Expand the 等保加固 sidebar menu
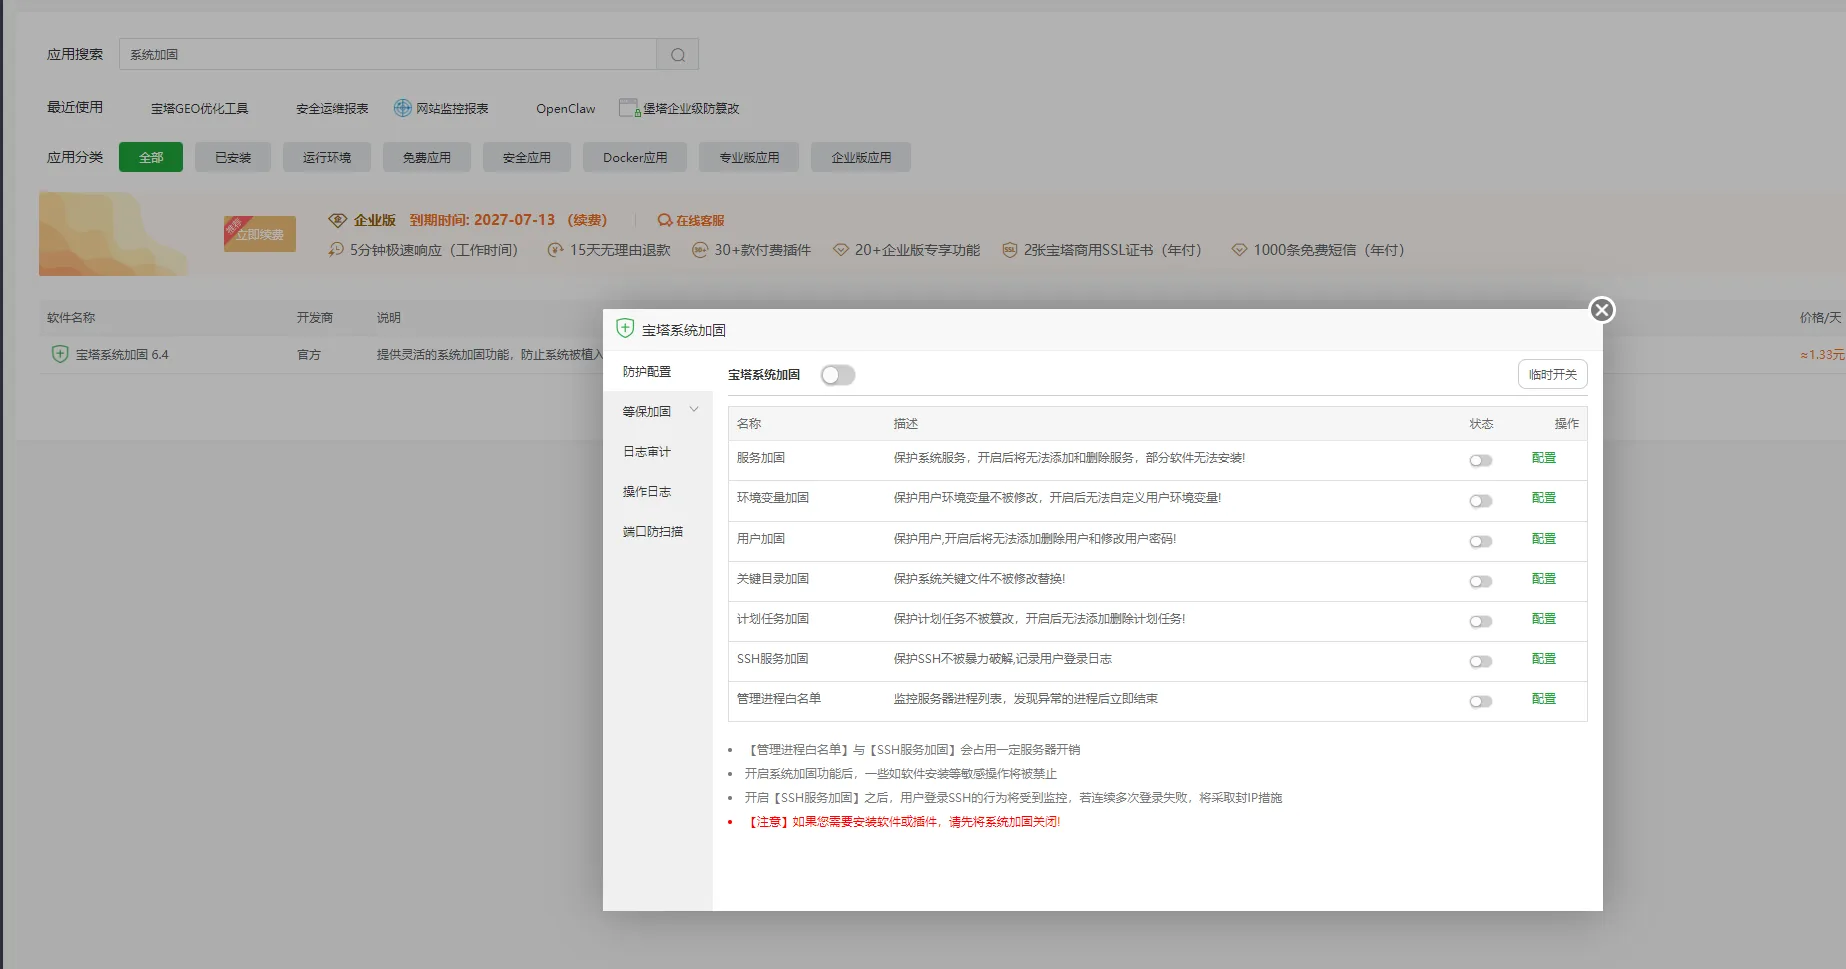 click(660, 411)
